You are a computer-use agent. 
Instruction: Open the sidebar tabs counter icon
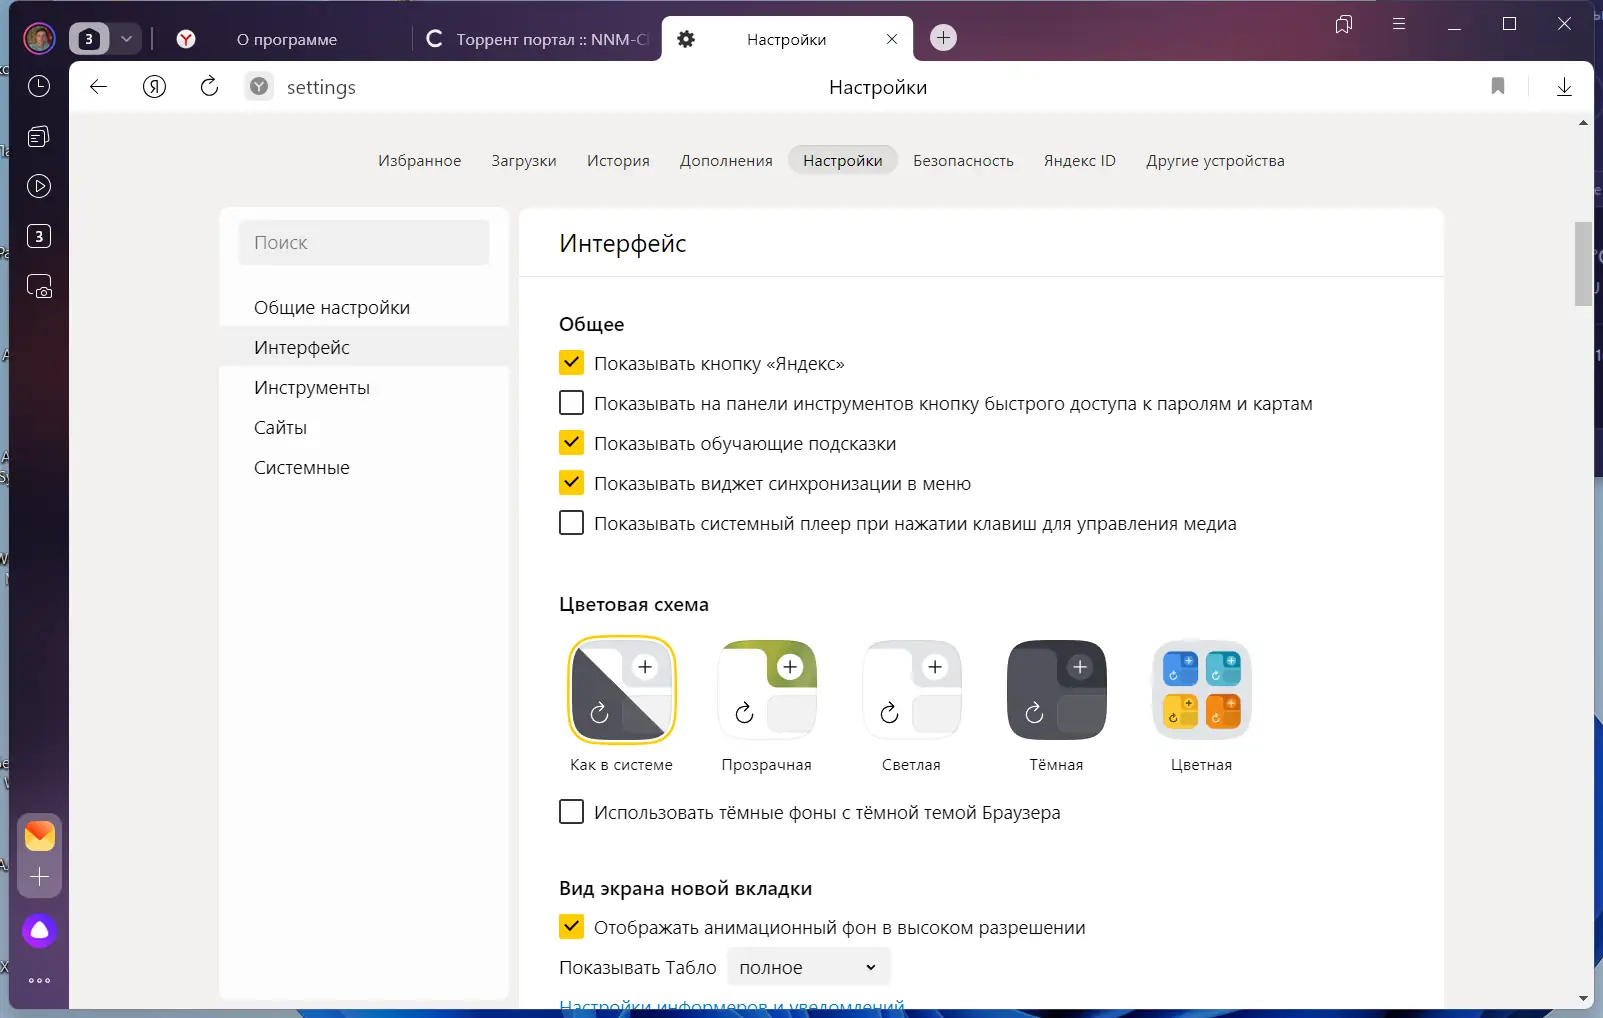point(39,236)
